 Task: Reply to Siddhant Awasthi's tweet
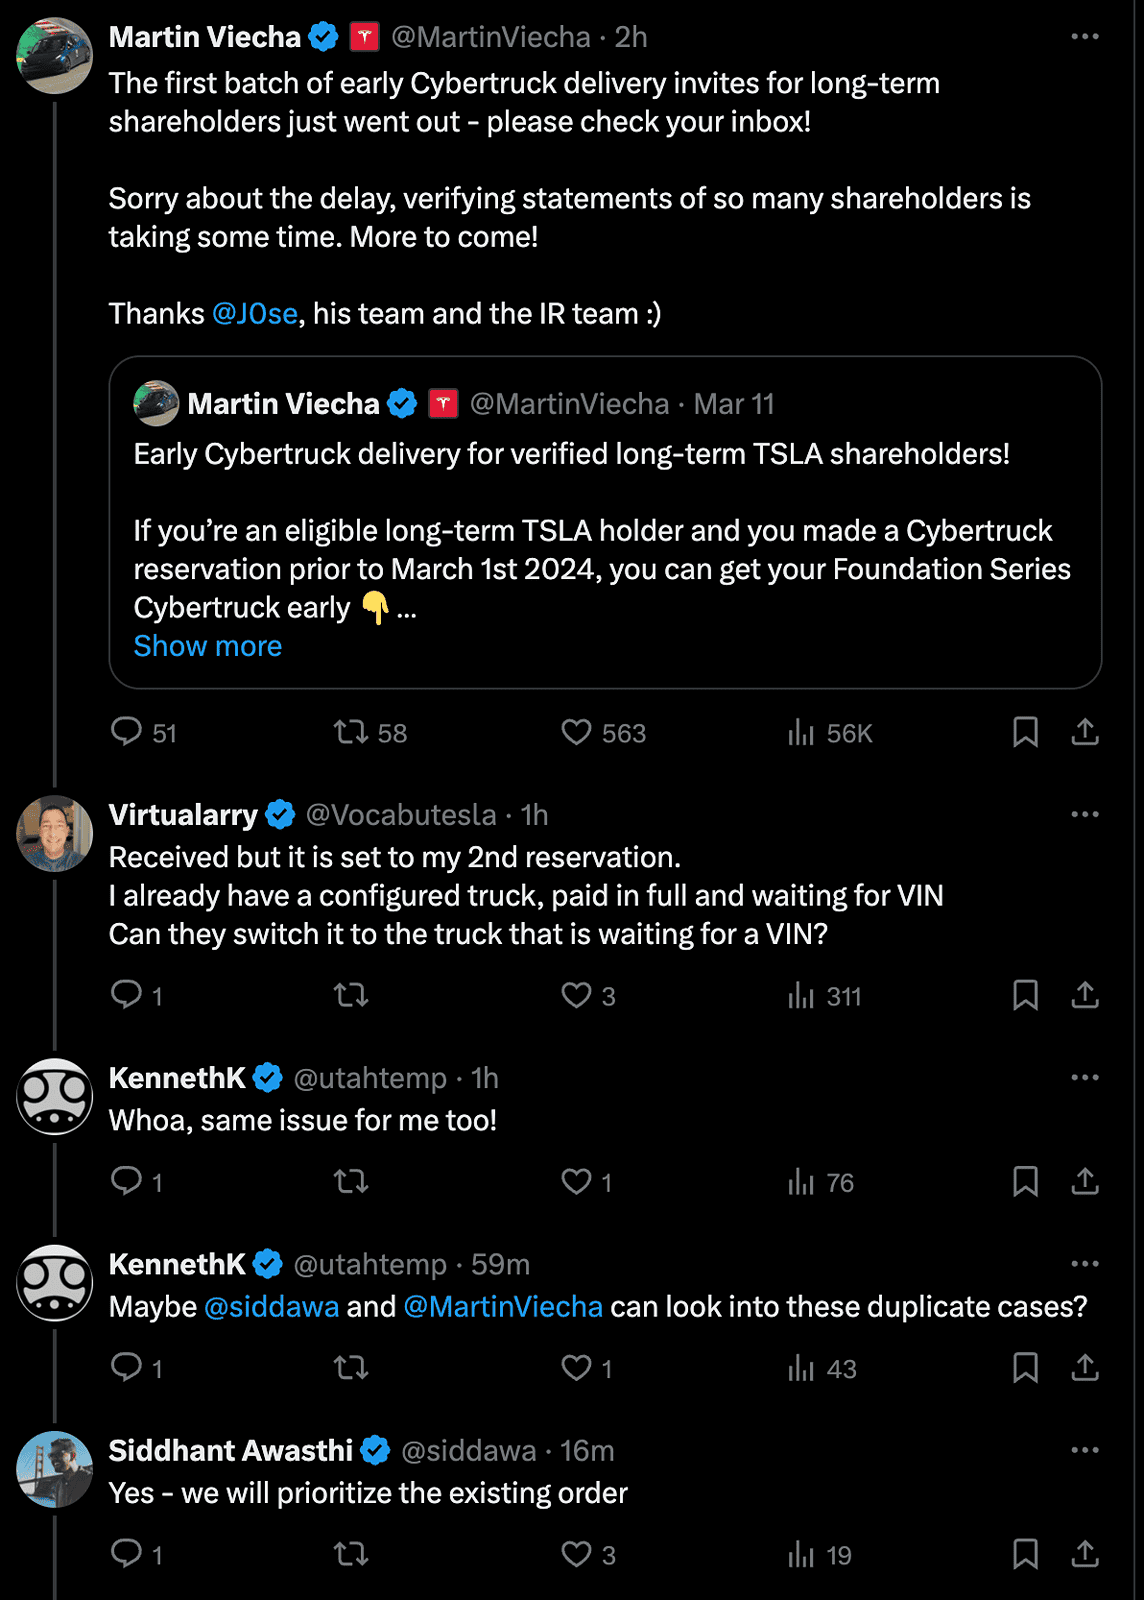point(136,1554)
